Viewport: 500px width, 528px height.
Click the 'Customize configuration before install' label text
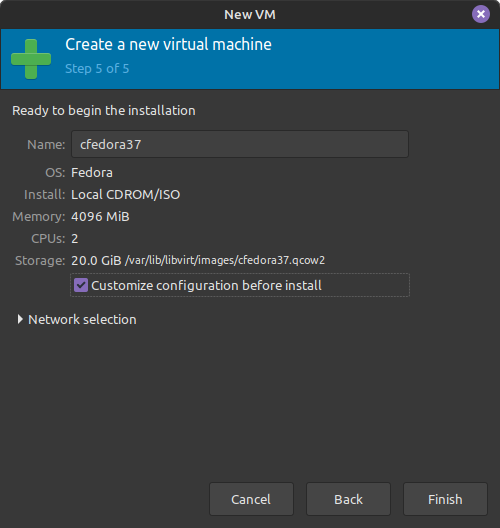tap(206, 286)
